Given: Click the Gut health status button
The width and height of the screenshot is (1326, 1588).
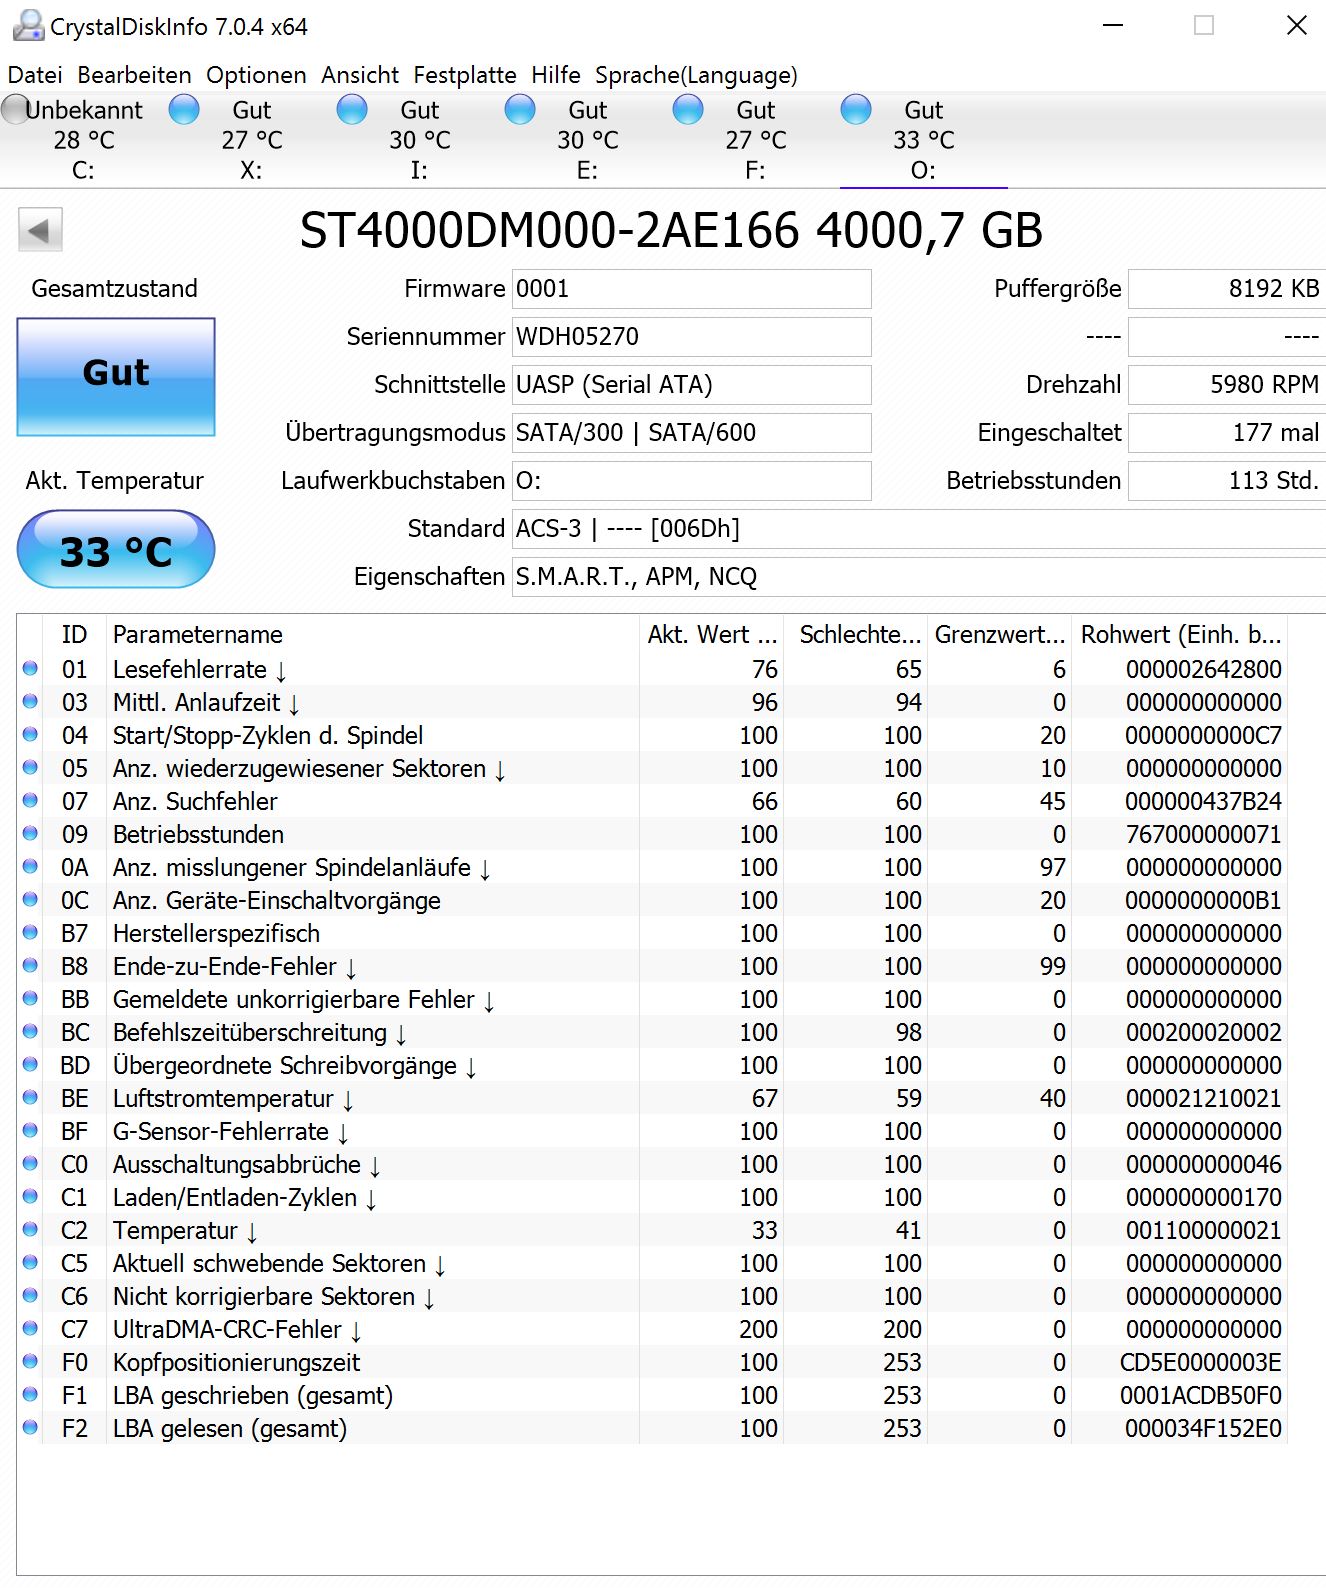Looking at the screenshot, I should click(x=116, y=377).
